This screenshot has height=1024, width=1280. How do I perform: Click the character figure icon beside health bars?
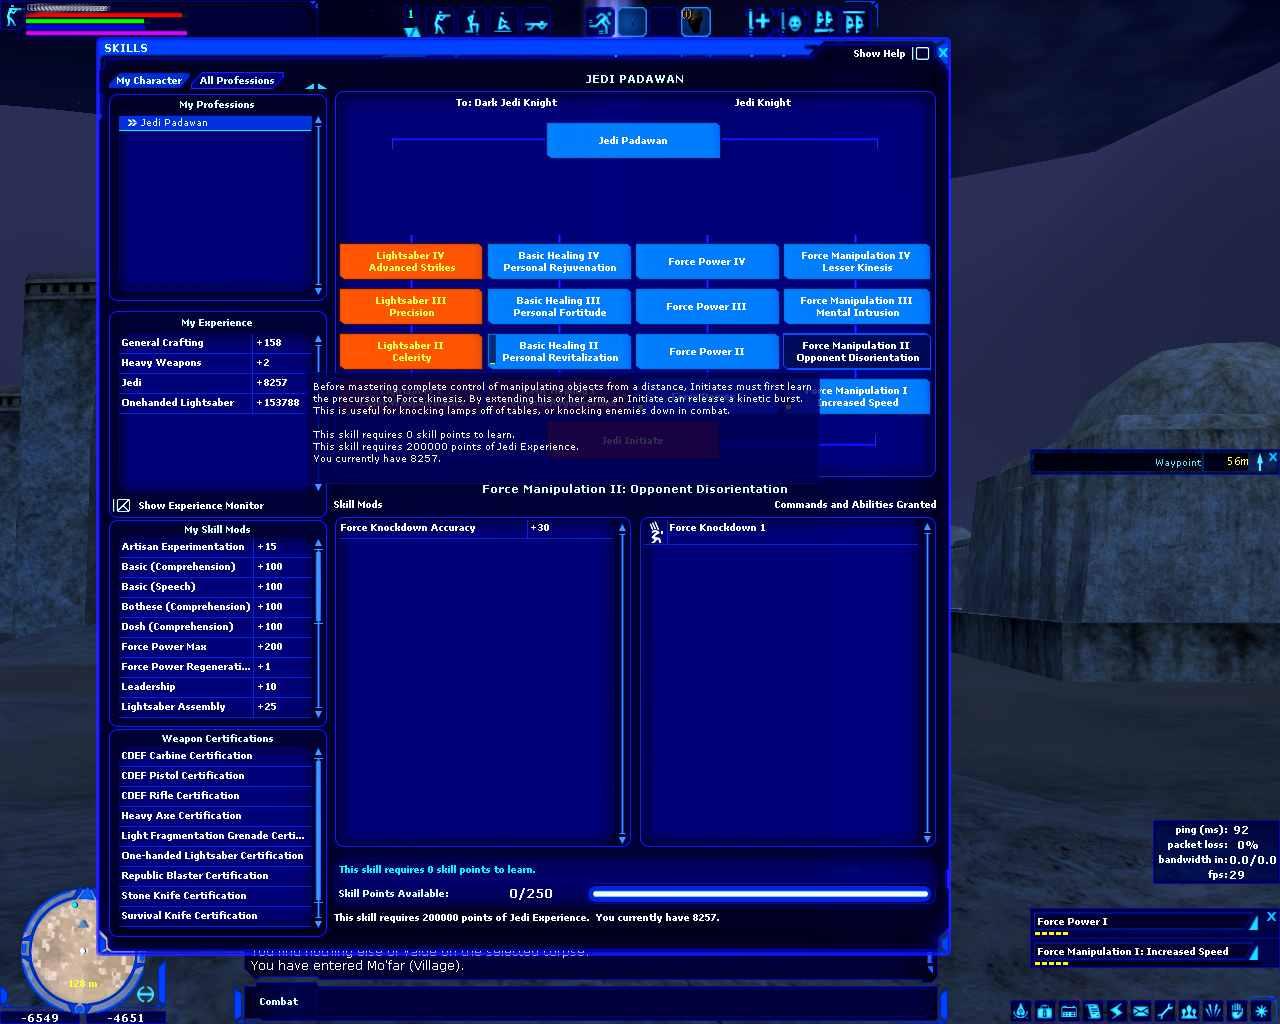click(12, 16)
